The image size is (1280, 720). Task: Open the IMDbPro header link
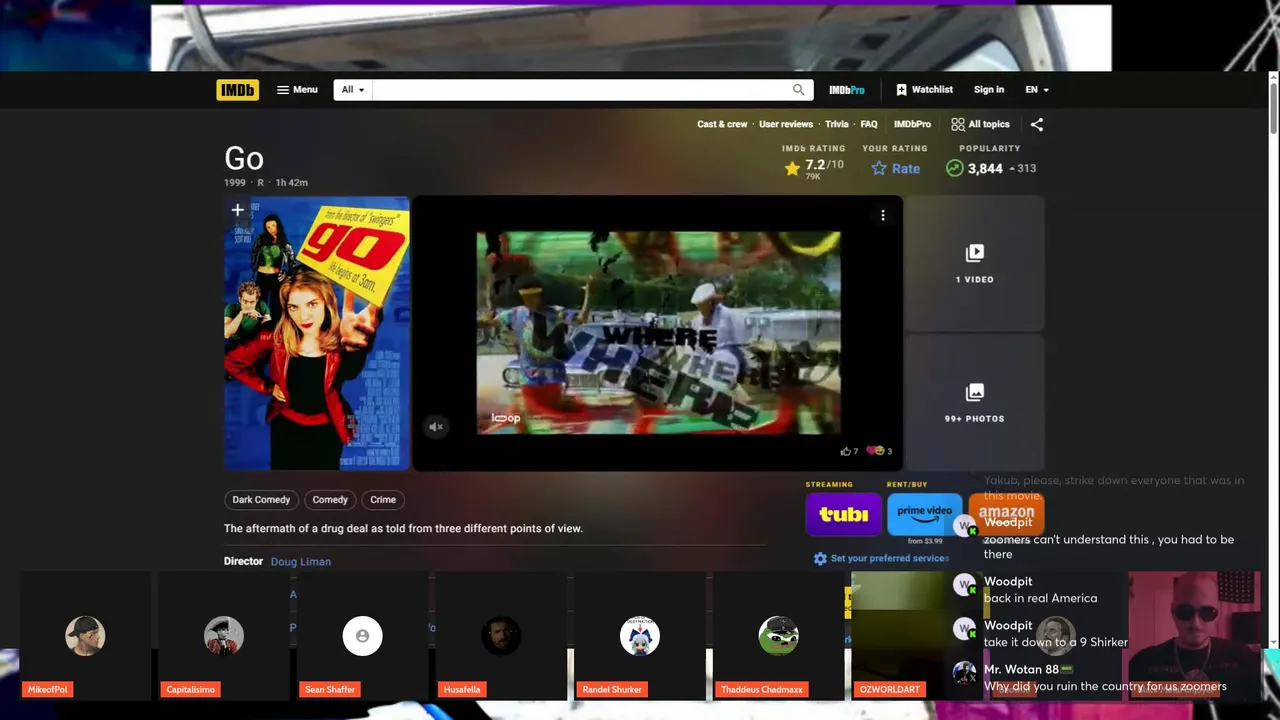point(846,90)
